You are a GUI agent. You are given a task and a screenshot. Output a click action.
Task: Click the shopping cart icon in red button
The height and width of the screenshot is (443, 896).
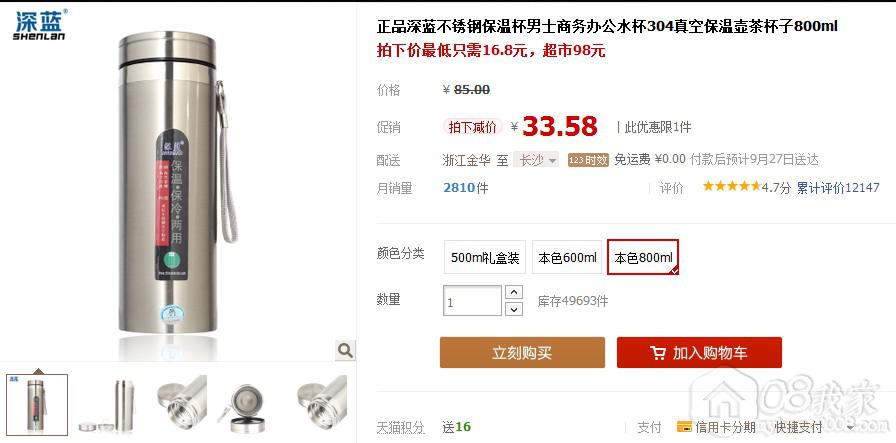[x=658, y=353]
